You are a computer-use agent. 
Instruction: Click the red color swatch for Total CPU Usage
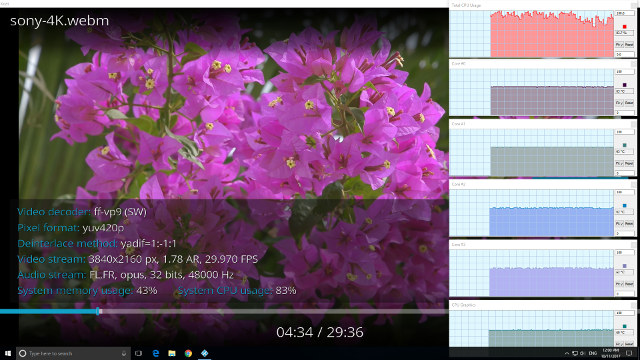click(x=624, y=27)
